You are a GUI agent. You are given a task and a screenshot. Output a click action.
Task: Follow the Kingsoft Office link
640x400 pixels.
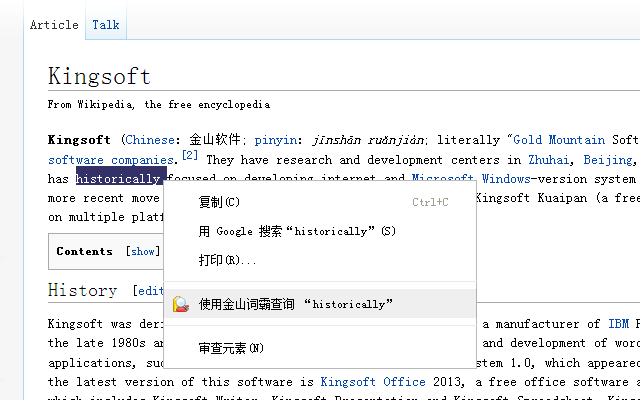[x=373, y=382]
